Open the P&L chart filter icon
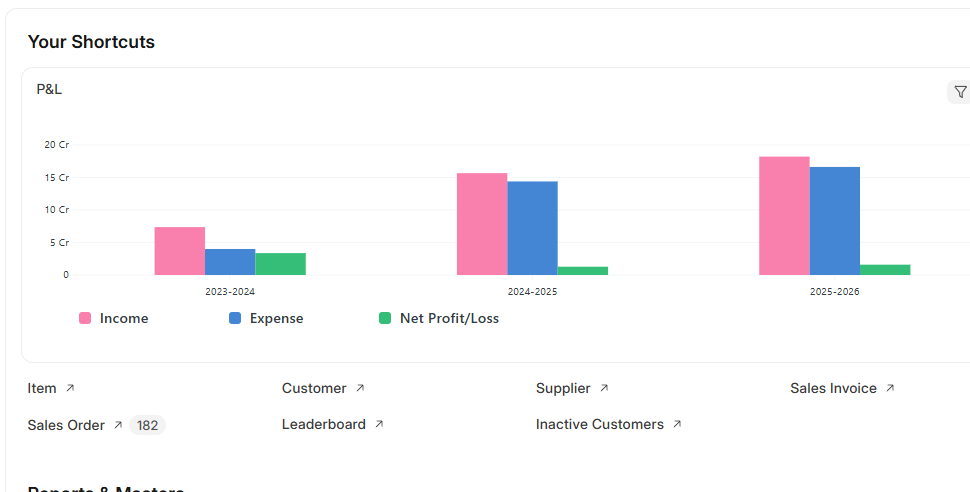Screen dimensions: 970x492 pyautogui.click(x=959, y=92)
